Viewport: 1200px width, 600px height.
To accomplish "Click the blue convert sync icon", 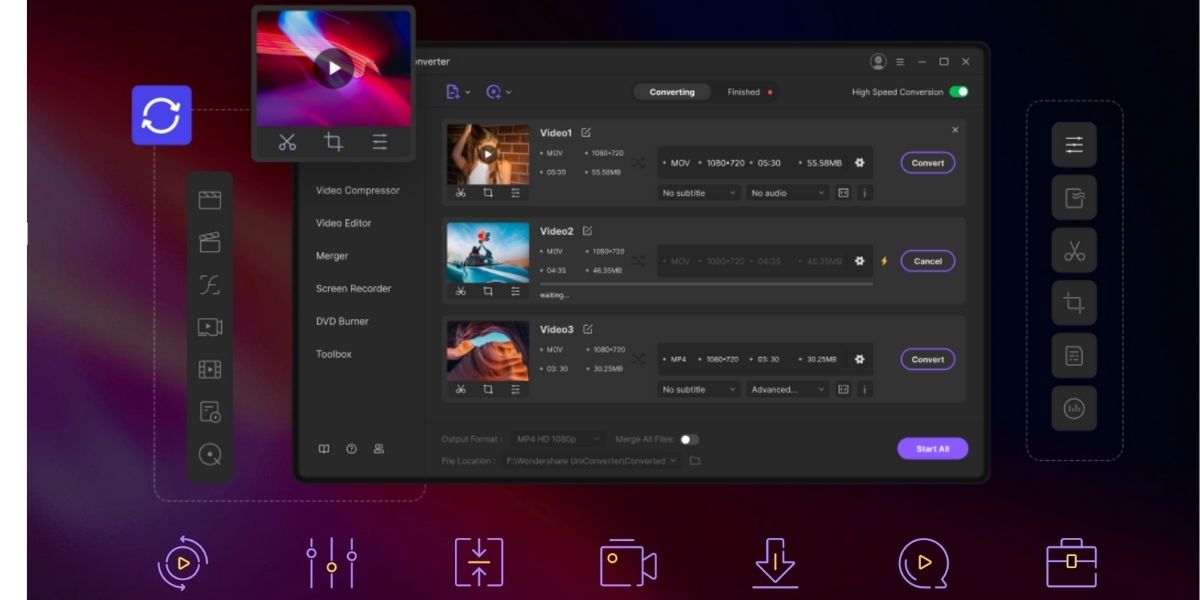I will coord(161,115).
